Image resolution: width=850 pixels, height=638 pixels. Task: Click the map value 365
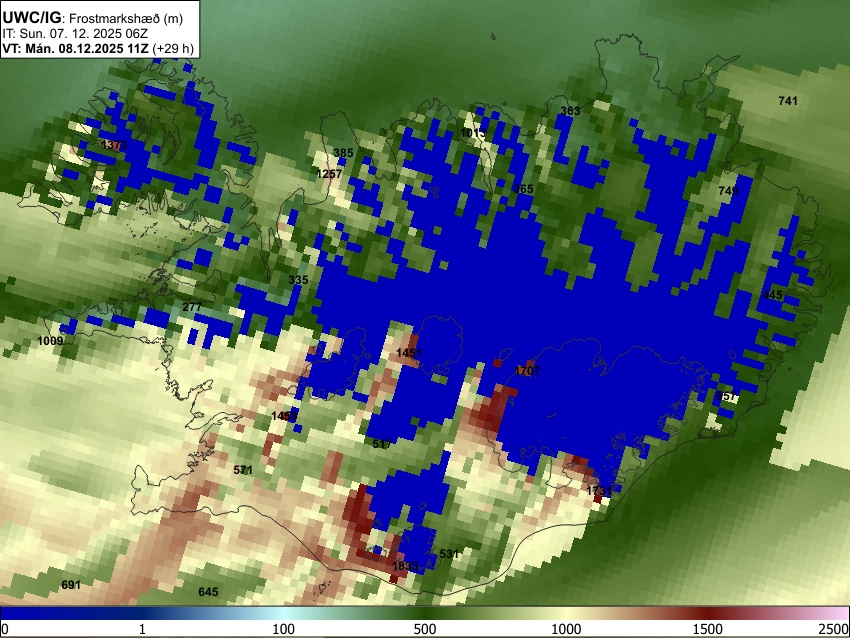pos(524,189)
